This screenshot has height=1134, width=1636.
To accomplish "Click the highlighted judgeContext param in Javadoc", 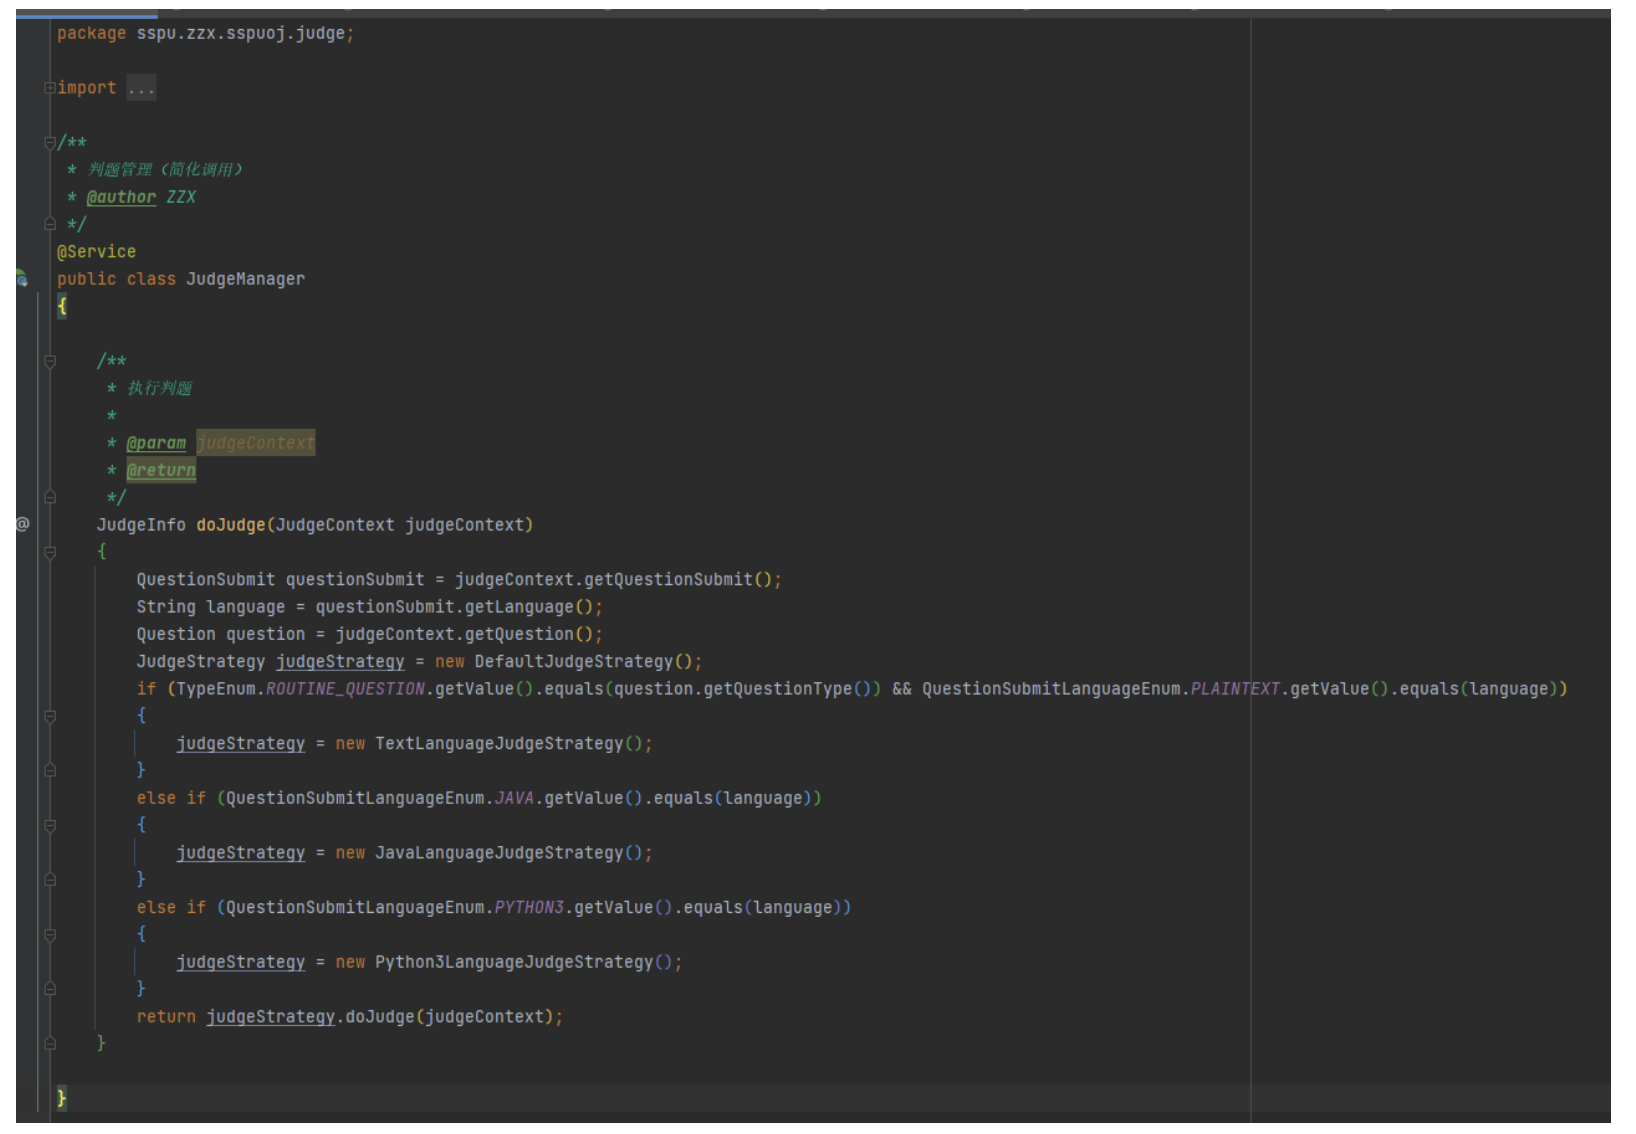I will tap(255, 443).
